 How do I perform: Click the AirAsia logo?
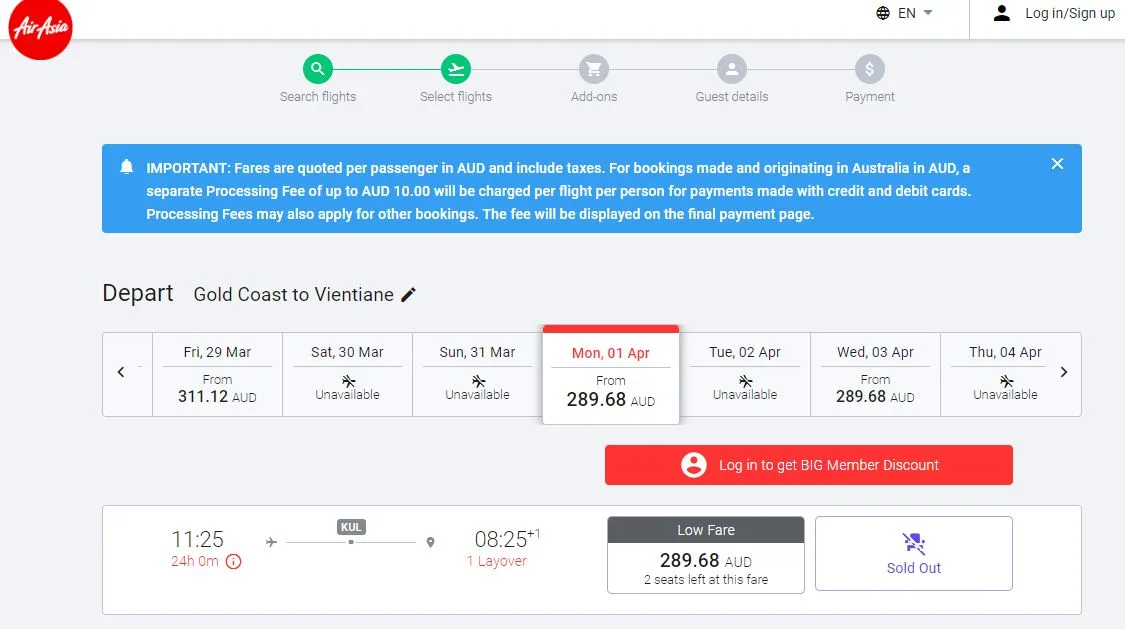pyautogui.click(x=42, y=29)
